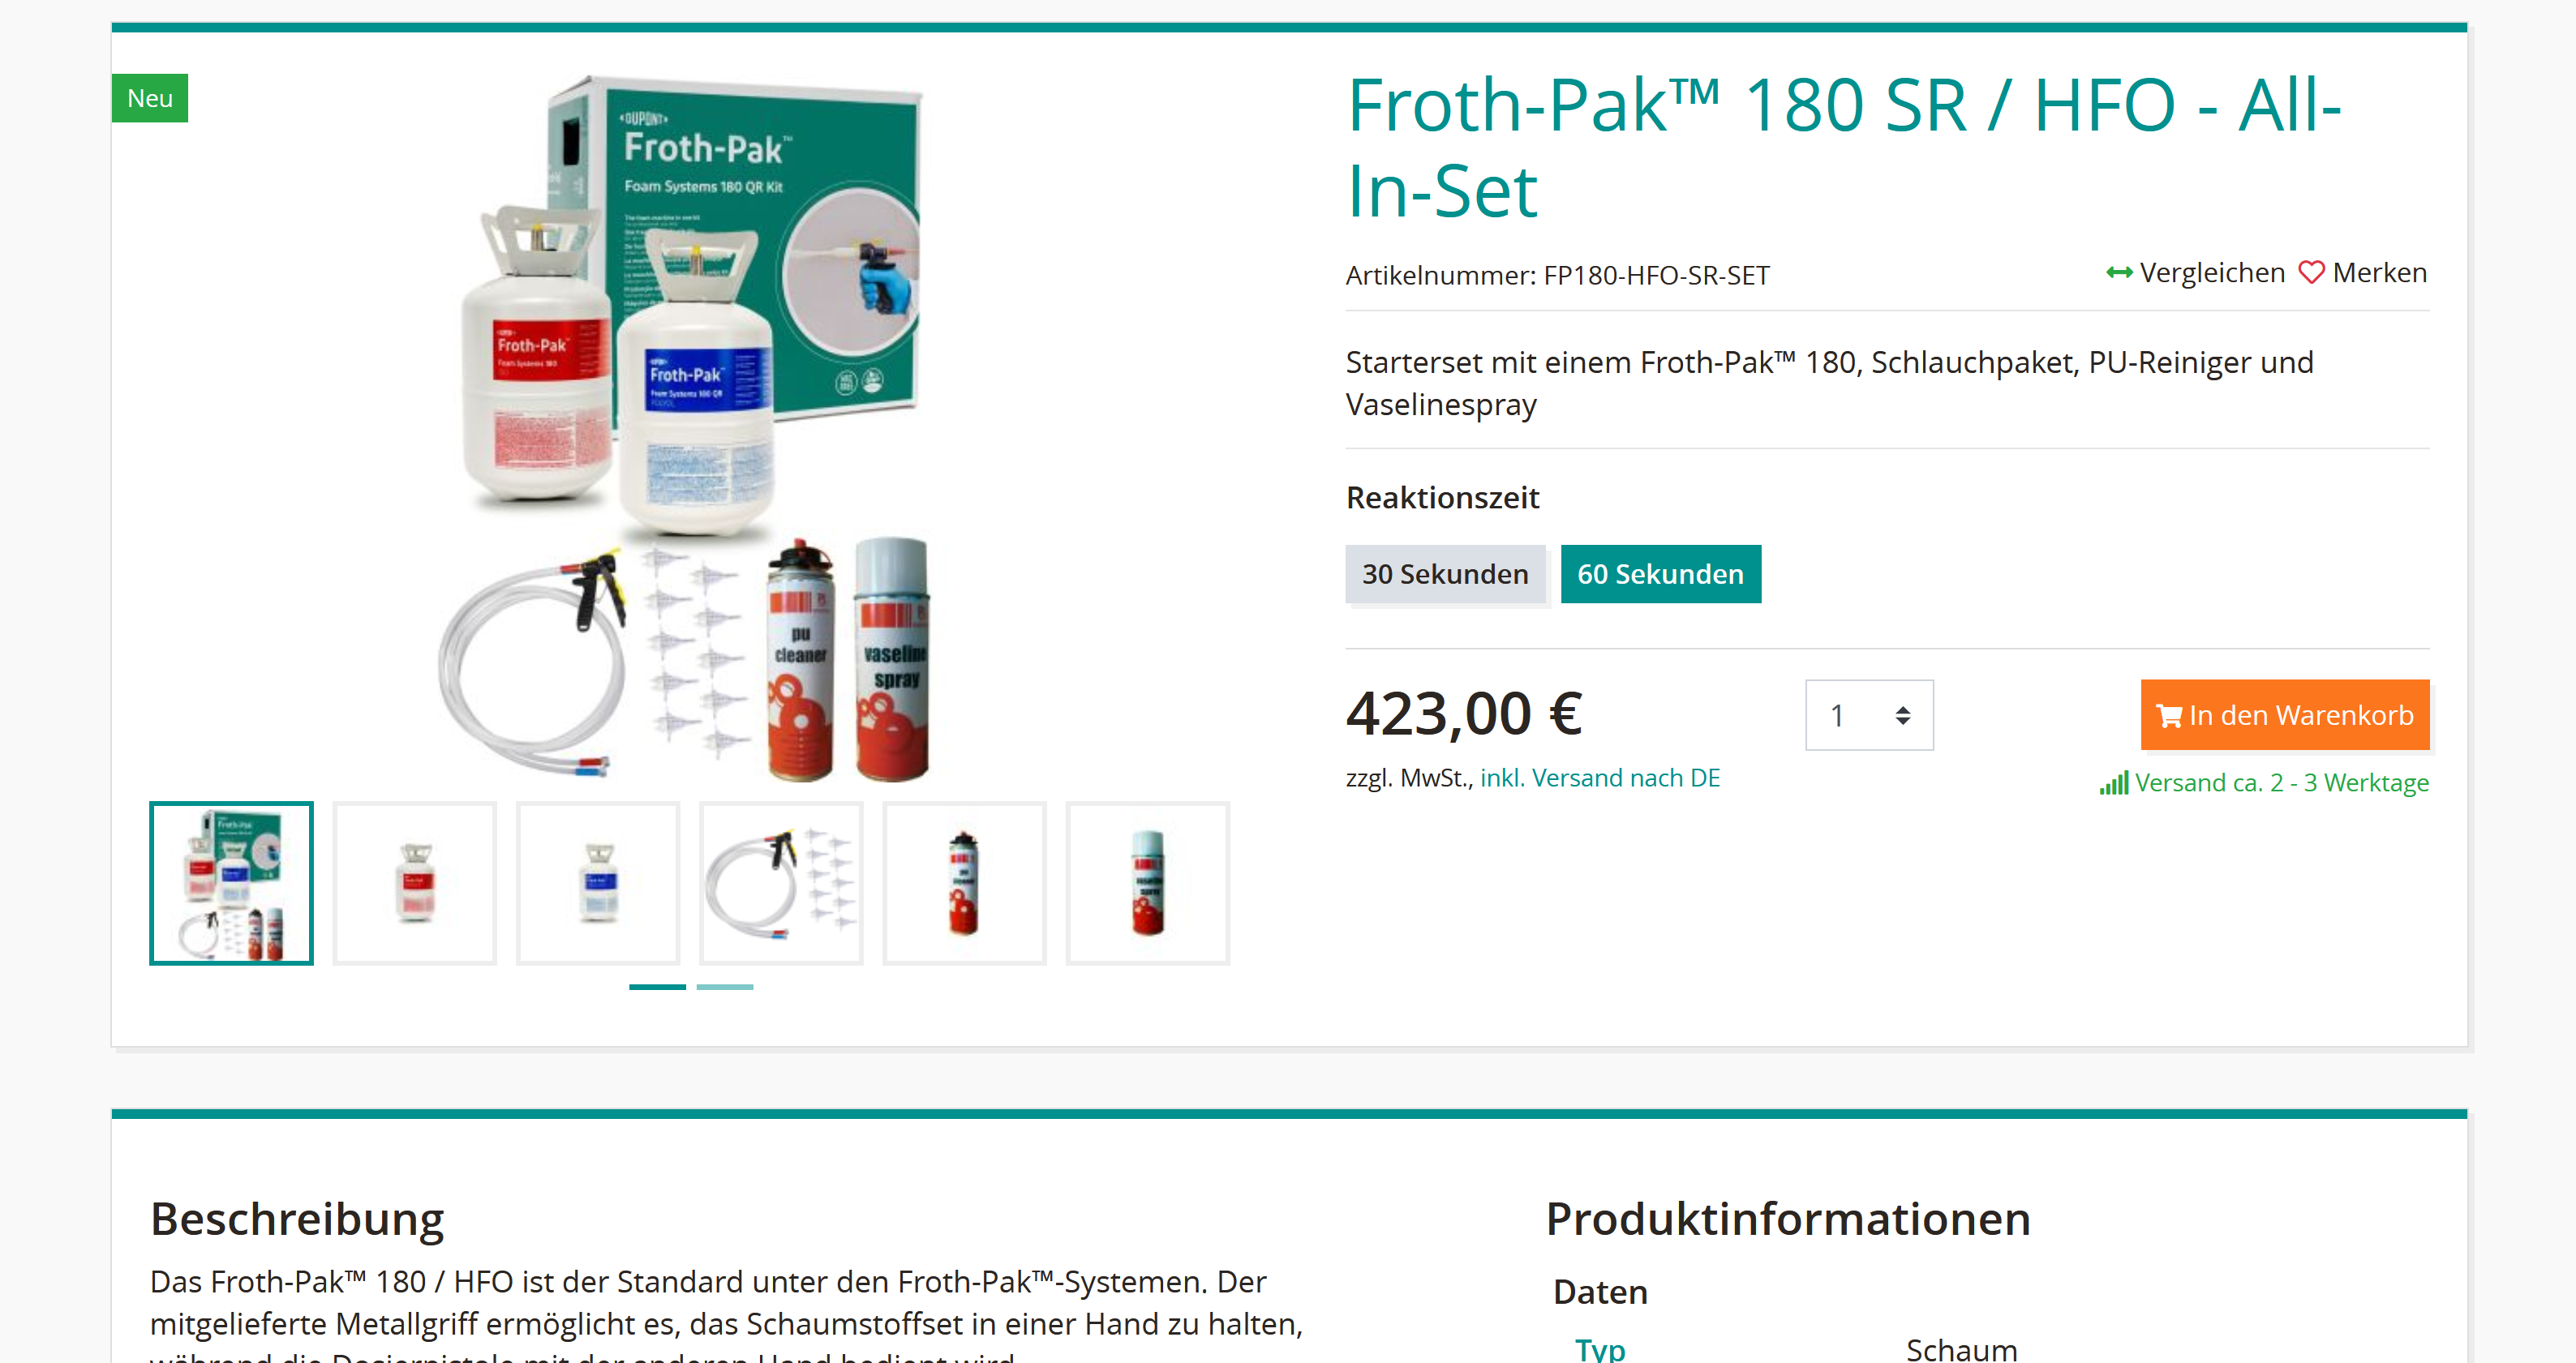Screen dimensions: 2576x1363
Task: Select the 30 Sekunden reaction time option
Action: (x=1444, y=574)
